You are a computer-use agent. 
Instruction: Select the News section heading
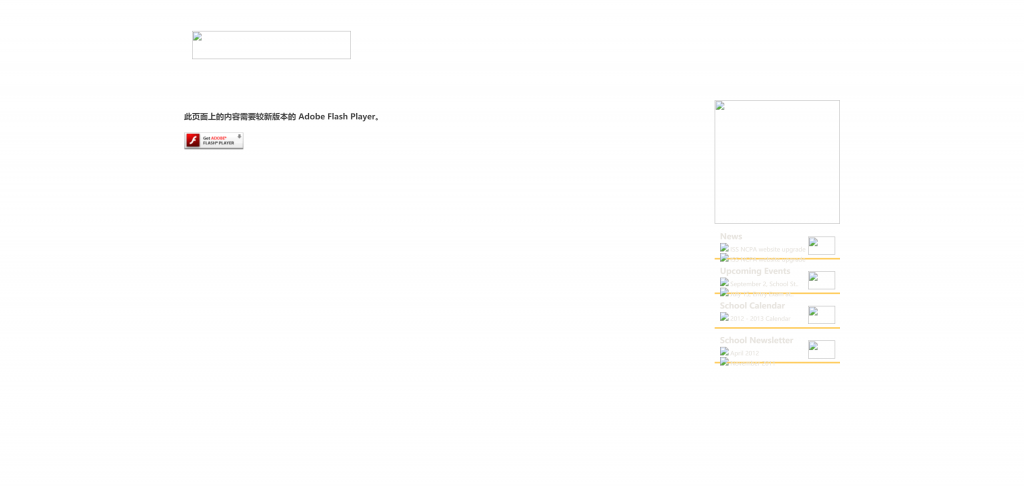pos(731,237)
